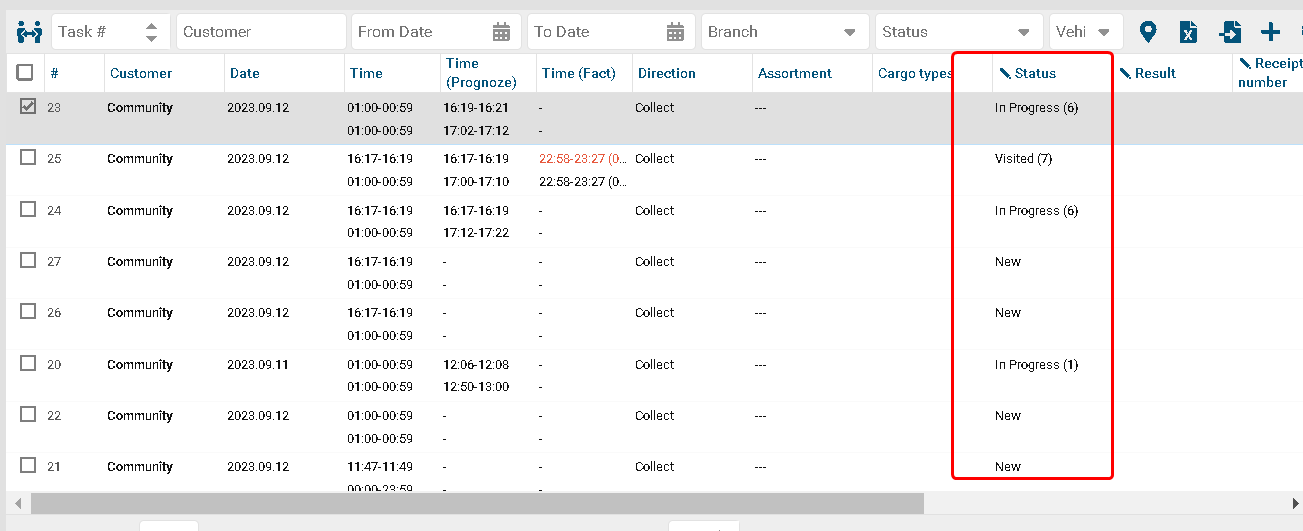Click the Customer search input field
This screenshot has height=531, width=1303.
pyautogui.click(x=261, y=32)
